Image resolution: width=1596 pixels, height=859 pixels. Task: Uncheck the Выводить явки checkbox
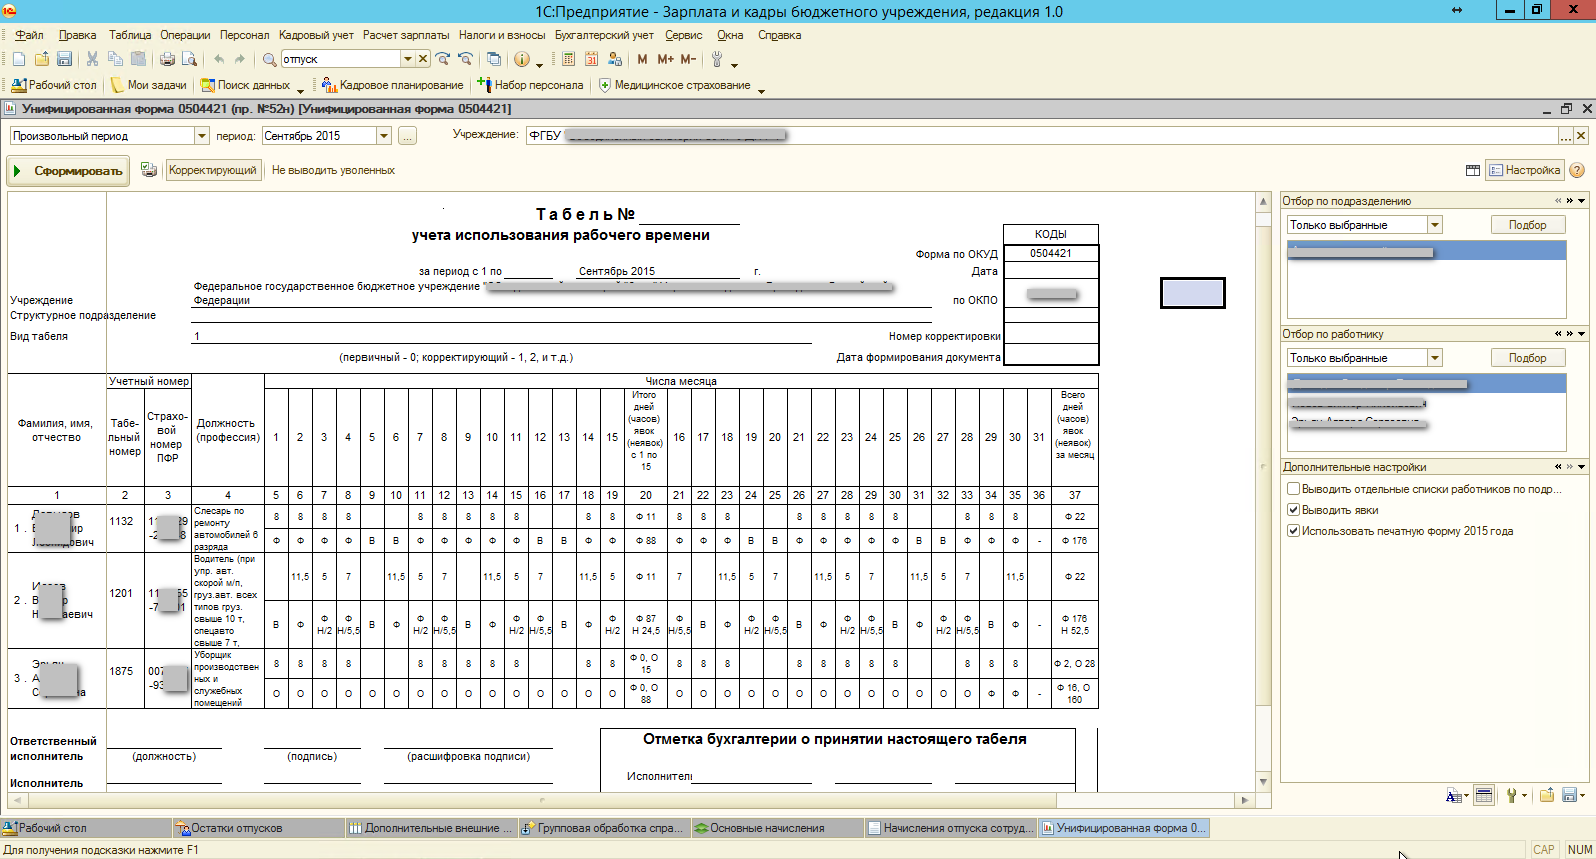point(1293,510)
